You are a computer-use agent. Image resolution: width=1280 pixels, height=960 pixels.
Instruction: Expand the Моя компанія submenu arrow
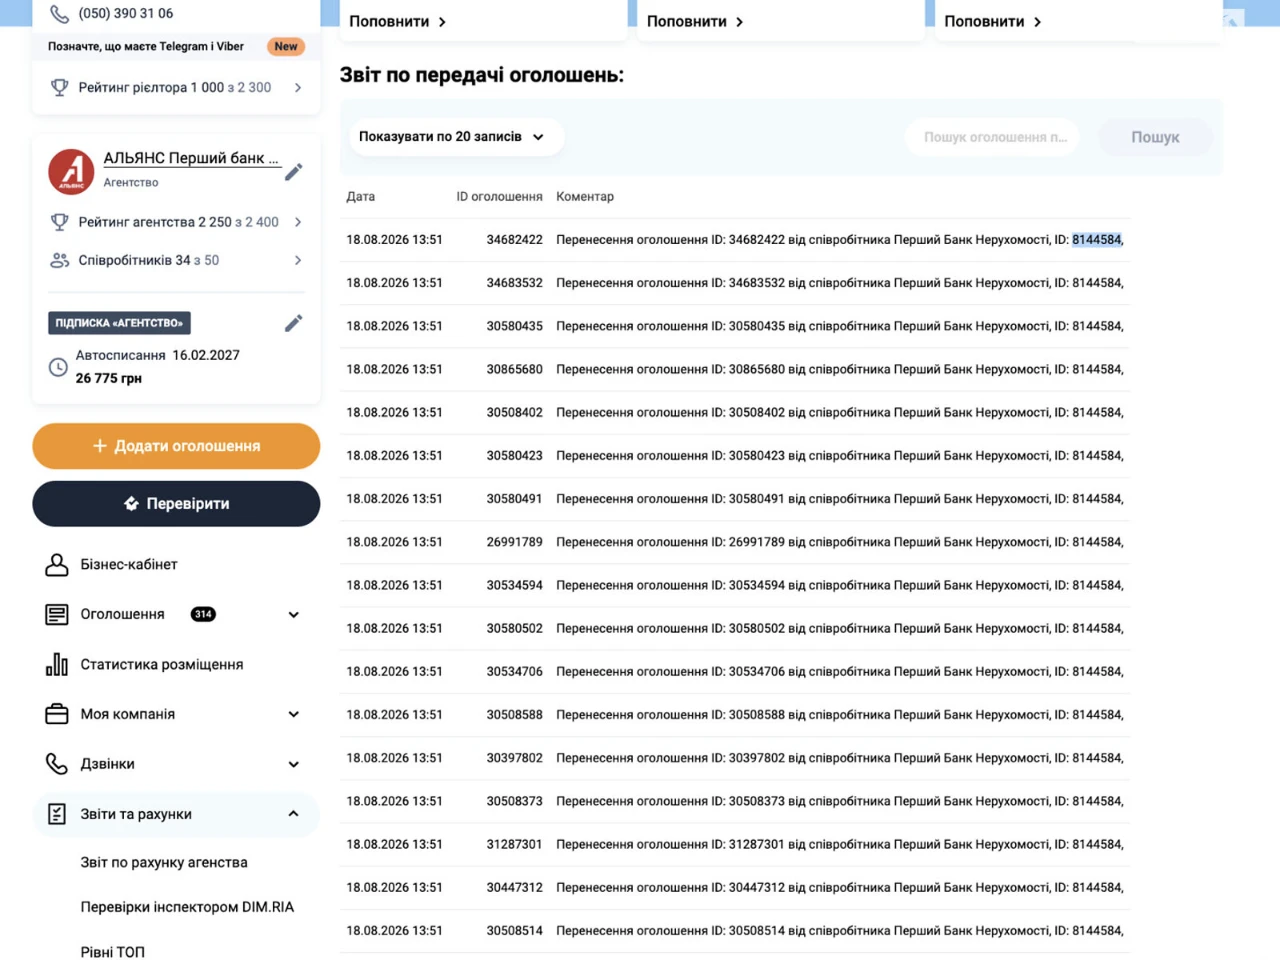(294, 715)
